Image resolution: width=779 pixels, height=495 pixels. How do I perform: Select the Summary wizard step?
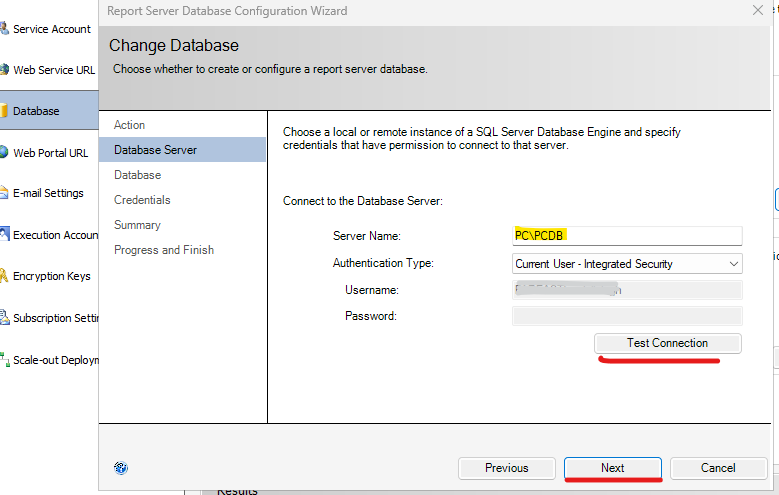tap(137, 225)
